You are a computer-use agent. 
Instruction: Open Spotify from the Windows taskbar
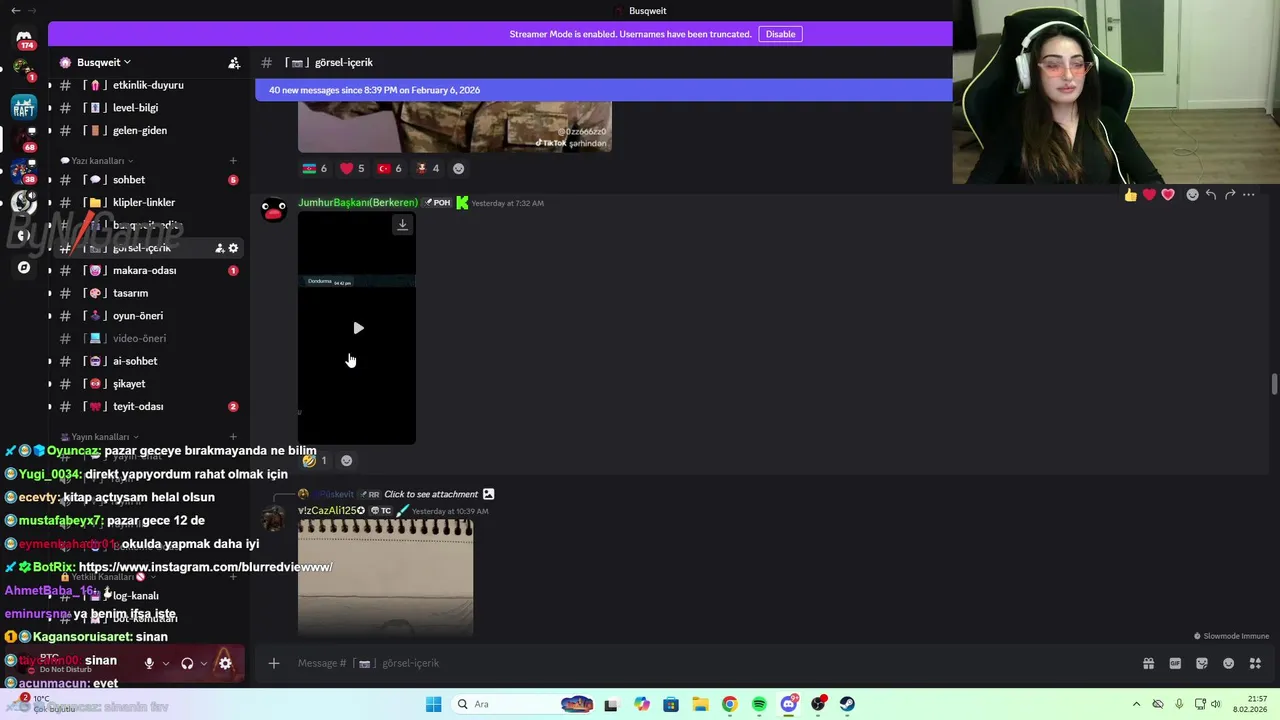click(x=759, y=704)
